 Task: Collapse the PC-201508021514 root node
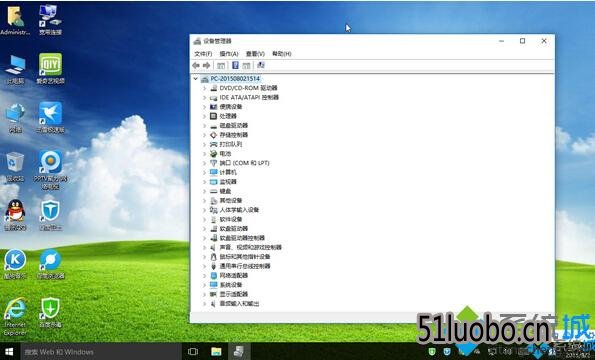tap(196, 79)
